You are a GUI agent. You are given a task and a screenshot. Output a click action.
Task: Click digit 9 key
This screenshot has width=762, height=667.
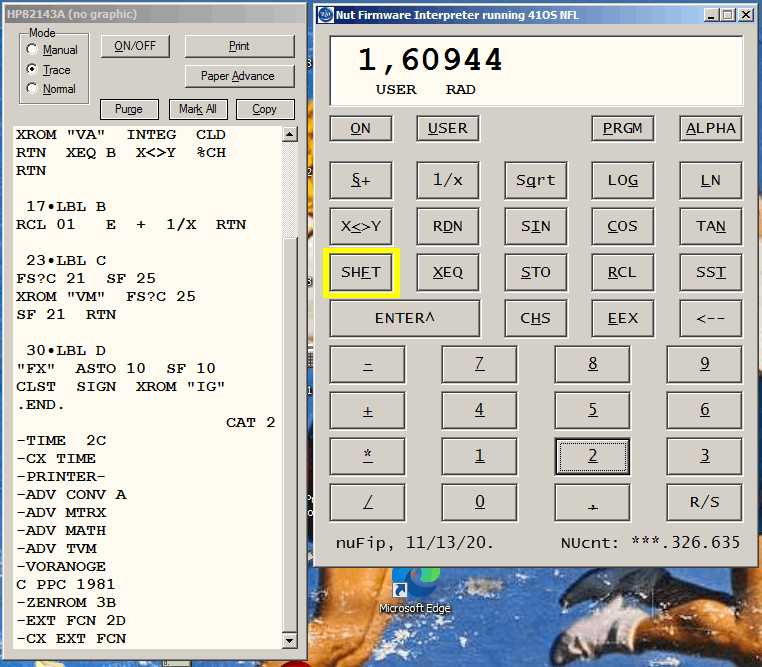tap(705, 364)
